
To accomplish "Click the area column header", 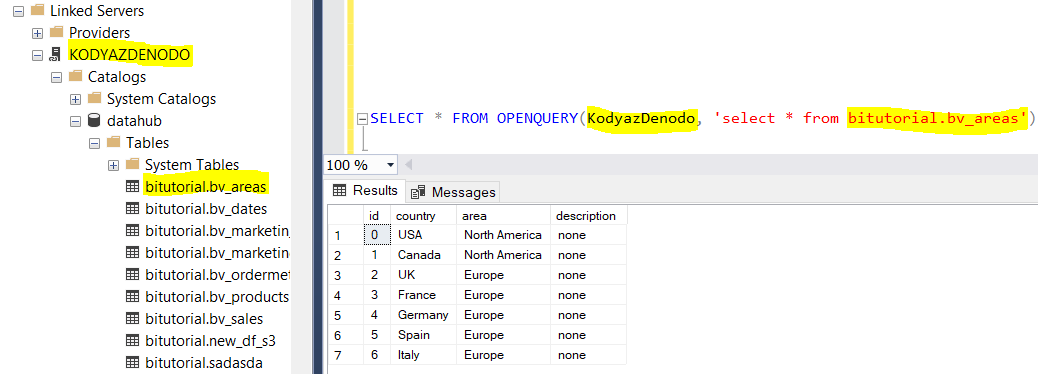I will (503, 216).
